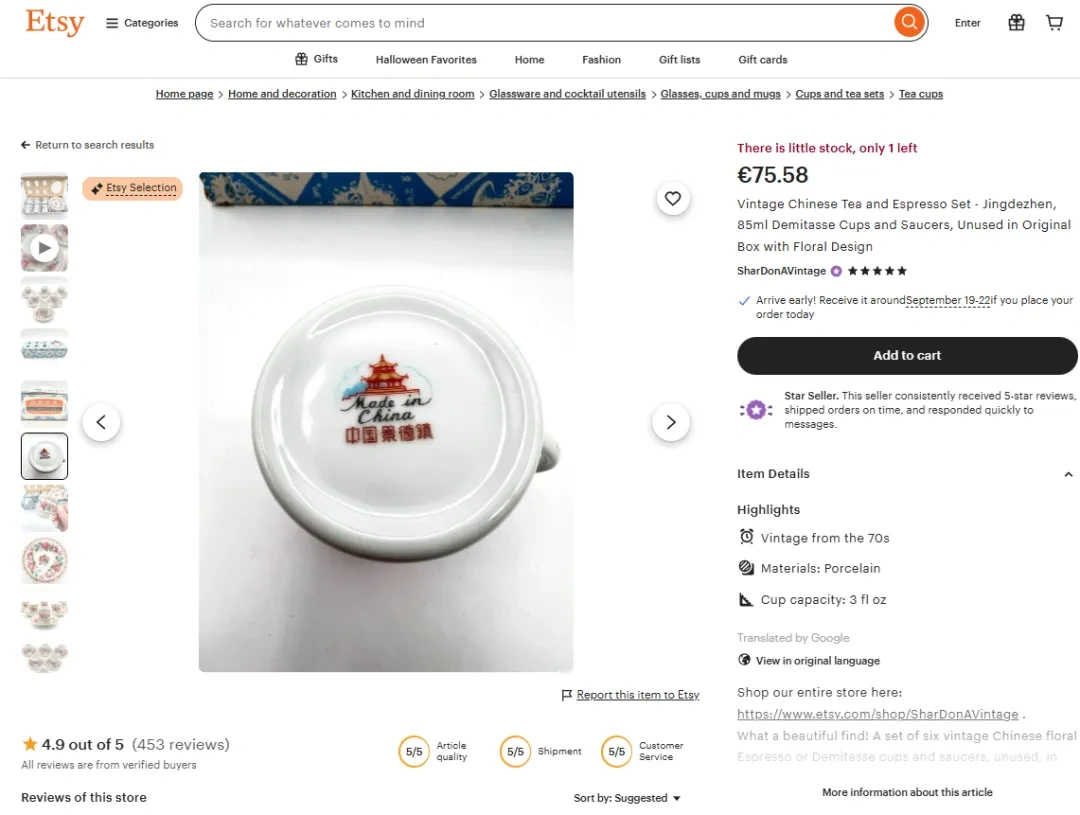Viewport: 1080px width, 815px height.
Task: Select the floral saucer thumbnail
Action: (44, 560)
